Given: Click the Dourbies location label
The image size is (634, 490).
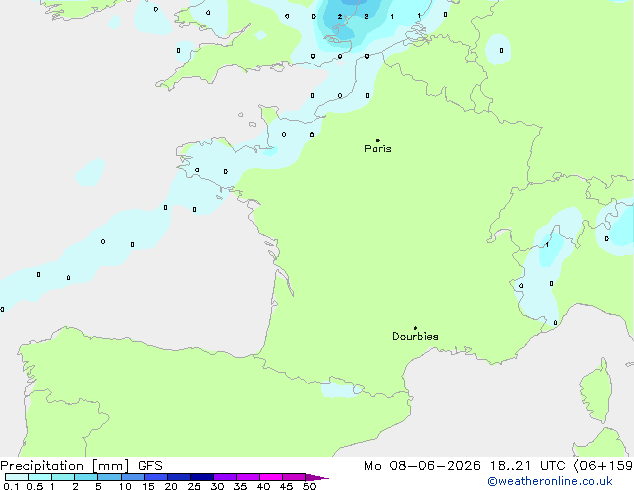Looking at the screenshot, I should 415,336.
